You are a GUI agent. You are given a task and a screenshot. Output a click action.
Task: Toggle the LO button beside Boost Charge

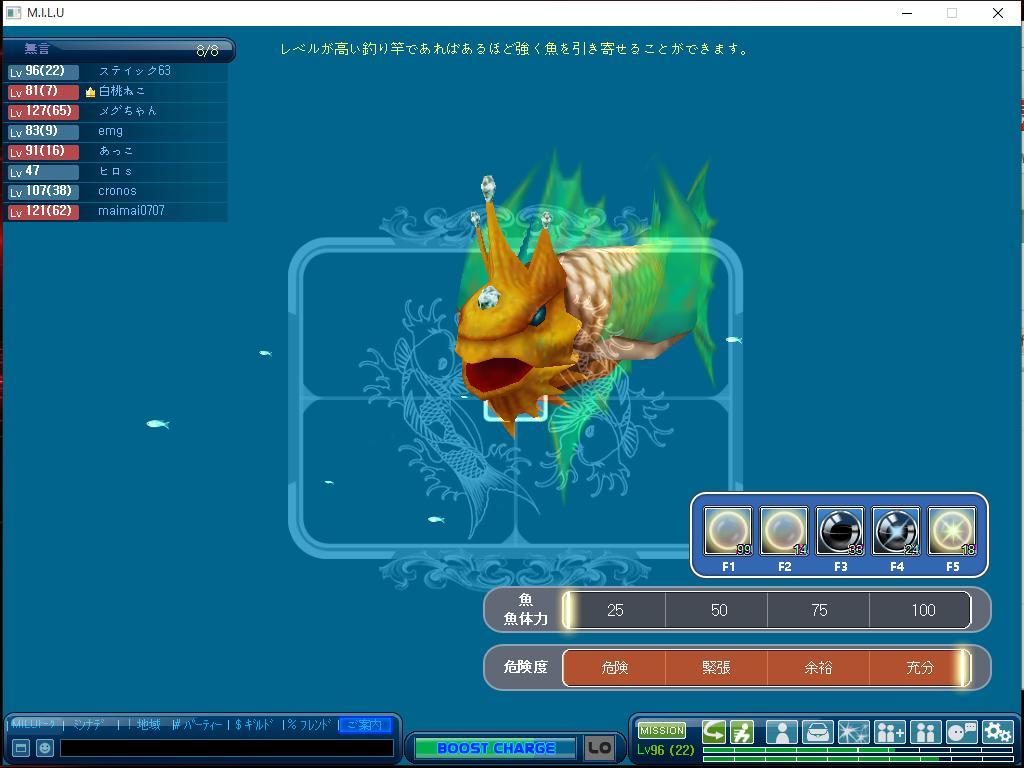(x=599, y=748)
